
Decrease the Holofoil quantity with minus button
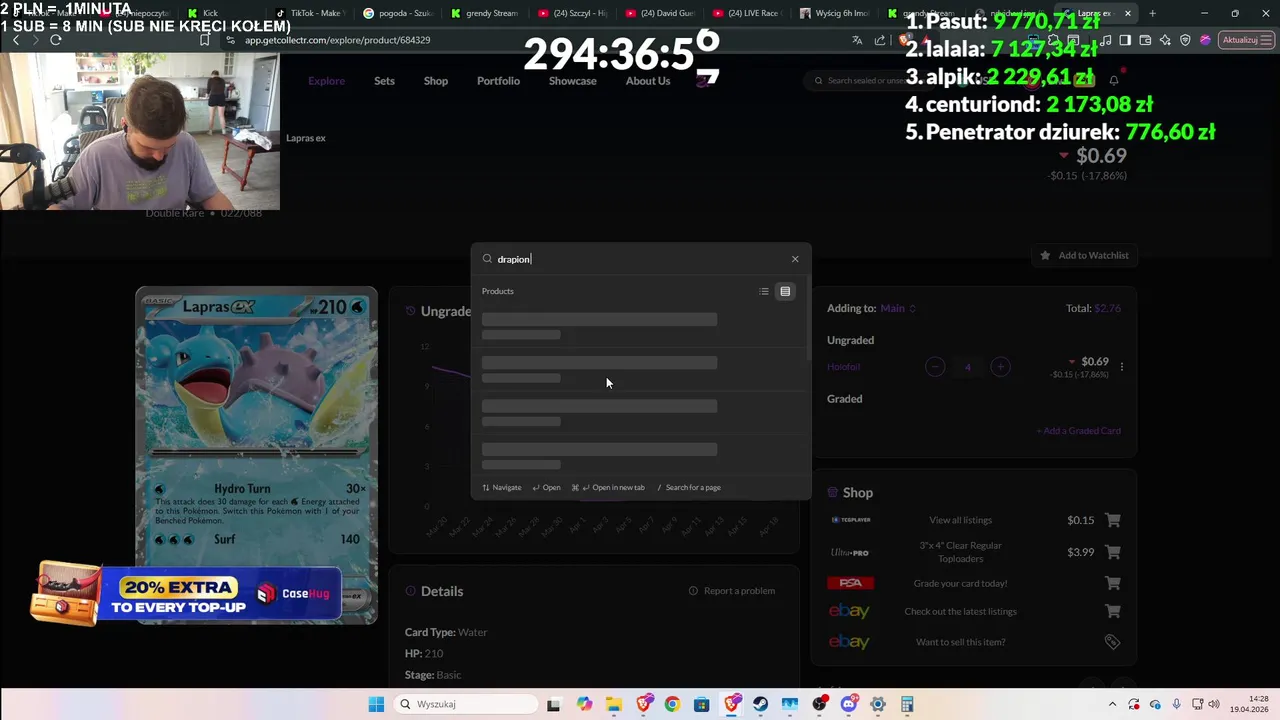point(935,367)
